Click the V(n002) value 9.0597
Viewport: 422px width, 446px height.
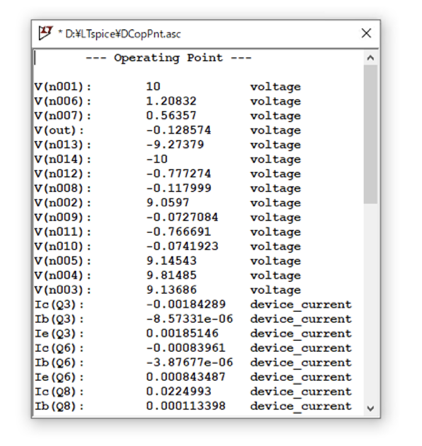(x=168, y=203)
